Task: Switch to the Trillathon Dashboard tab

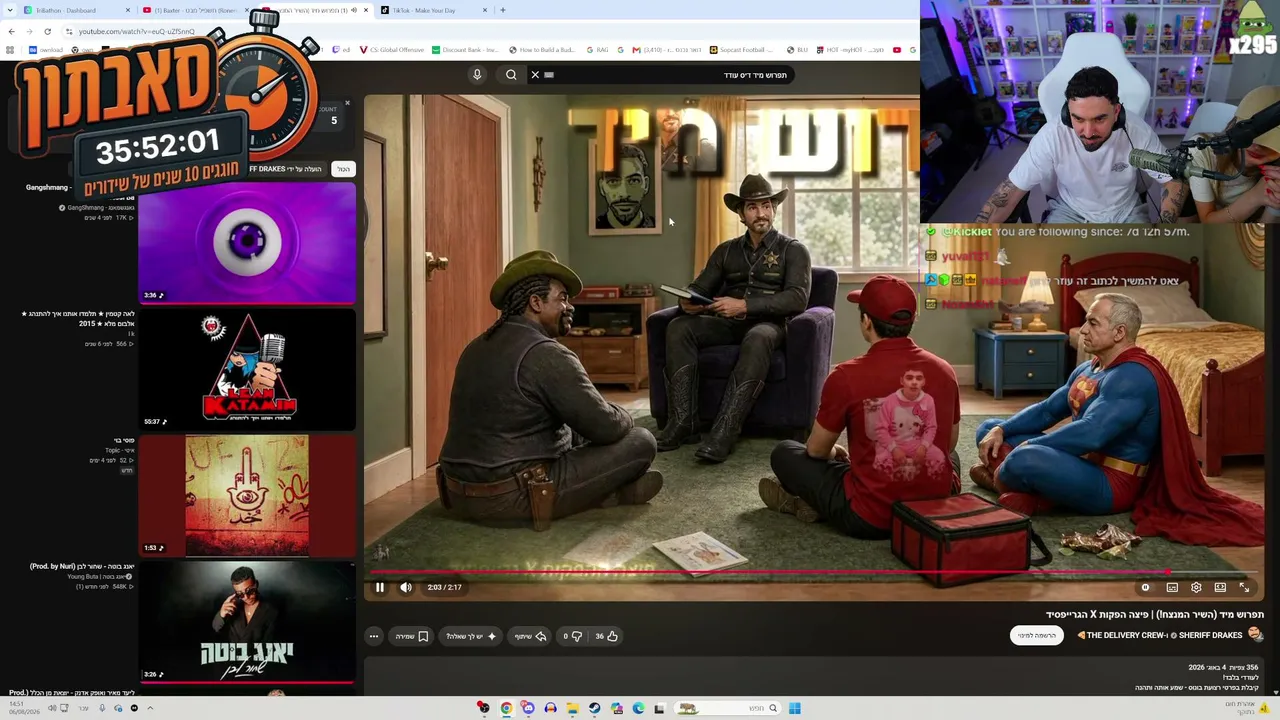Action: [75, 10]
